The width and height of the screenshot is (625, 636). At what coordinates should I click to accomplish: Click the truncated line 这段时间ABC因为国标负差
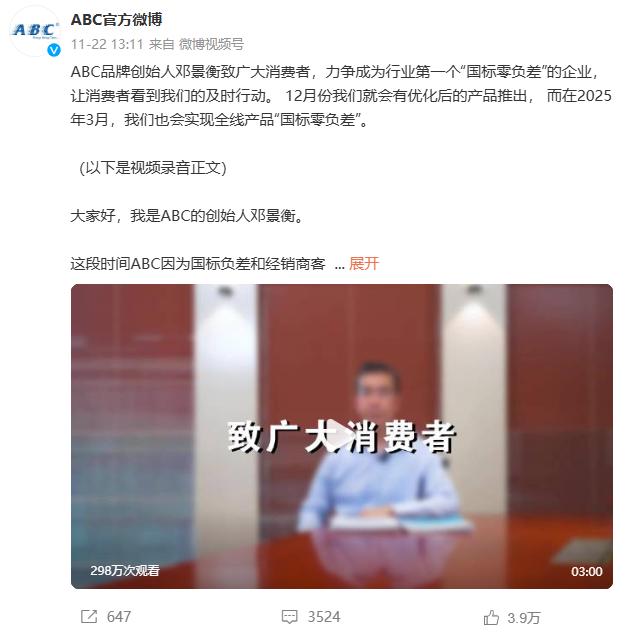198,264
